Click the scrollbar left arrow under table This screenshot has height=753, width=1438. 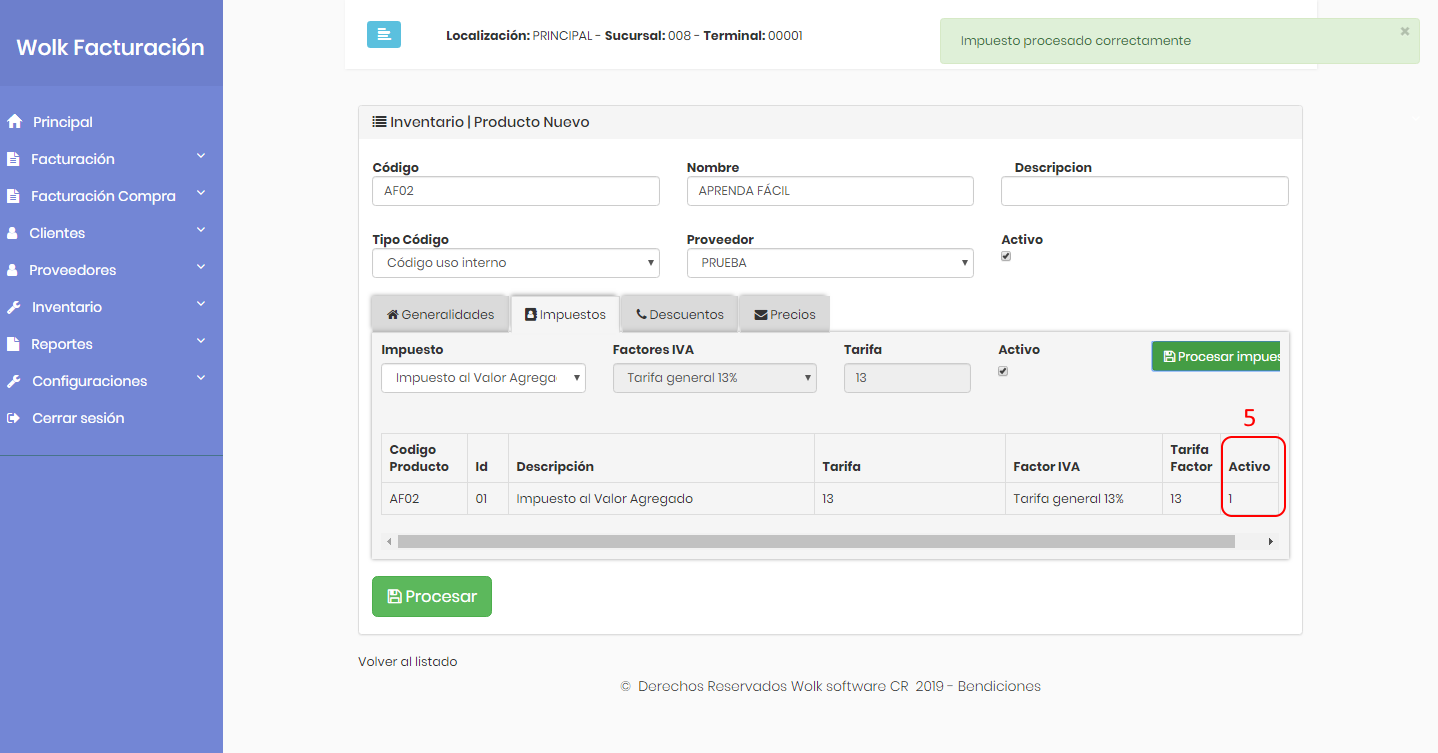point(389,541)
